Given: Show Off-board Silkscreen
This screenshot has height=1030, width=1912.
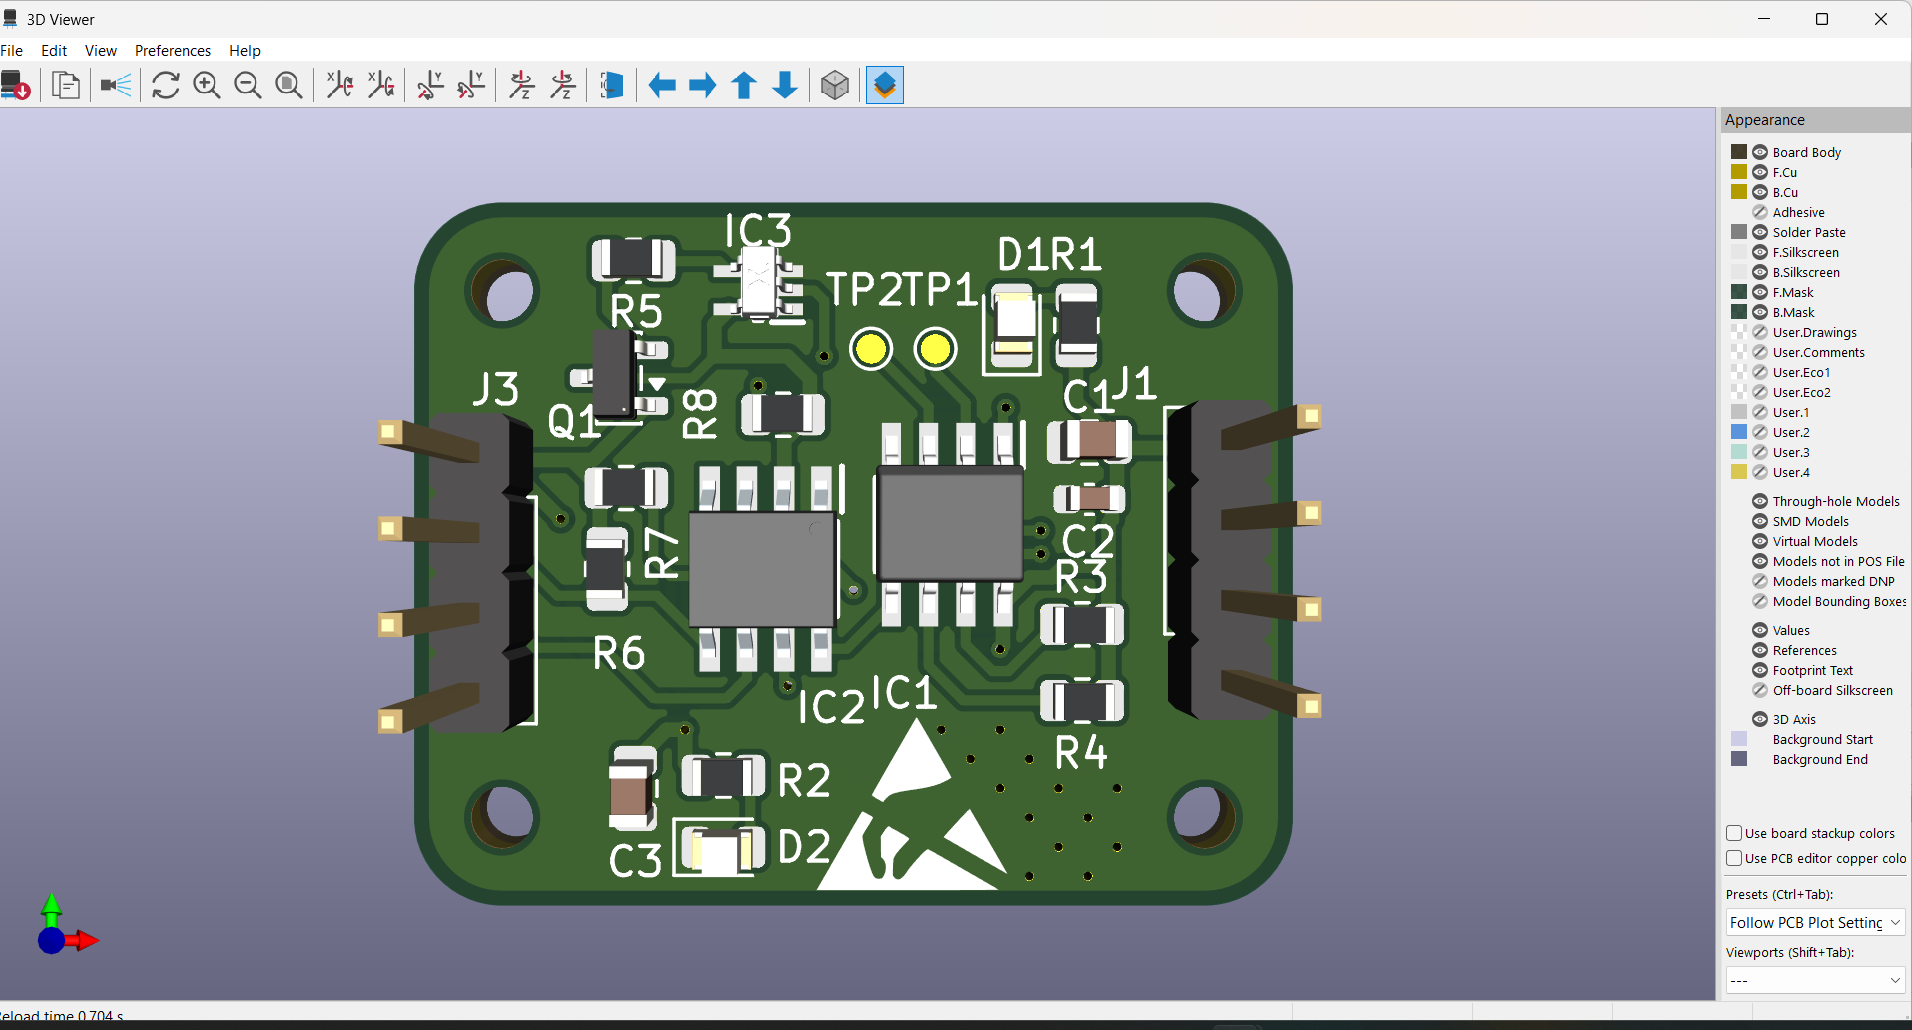Looking at the screenshot, I should [x=1760, y=690].
